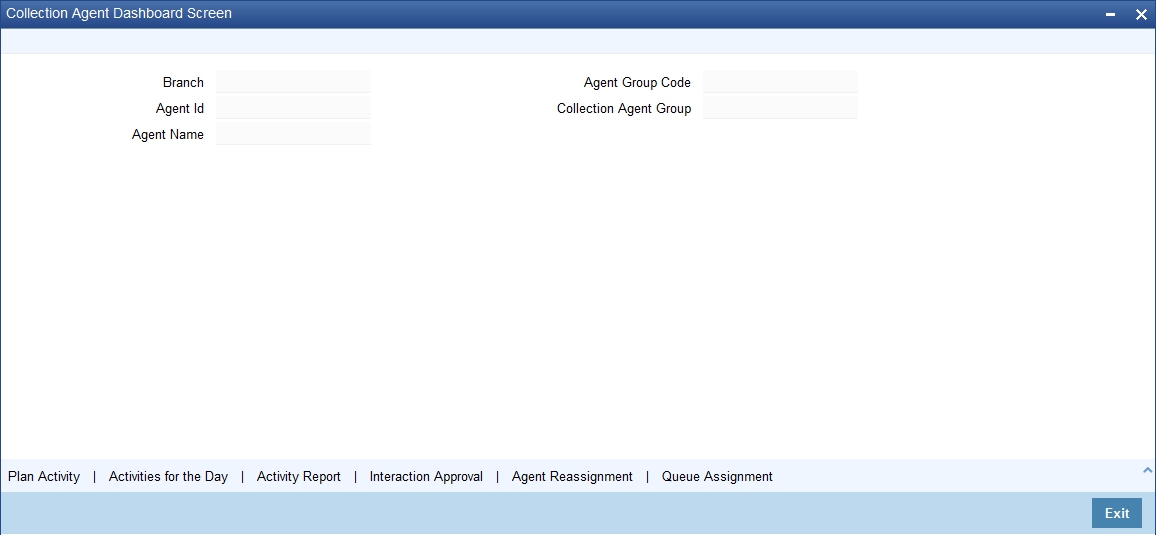Click the Branch label text
The height and width of the screenshot is (541, 1156).
coord(184,82)
